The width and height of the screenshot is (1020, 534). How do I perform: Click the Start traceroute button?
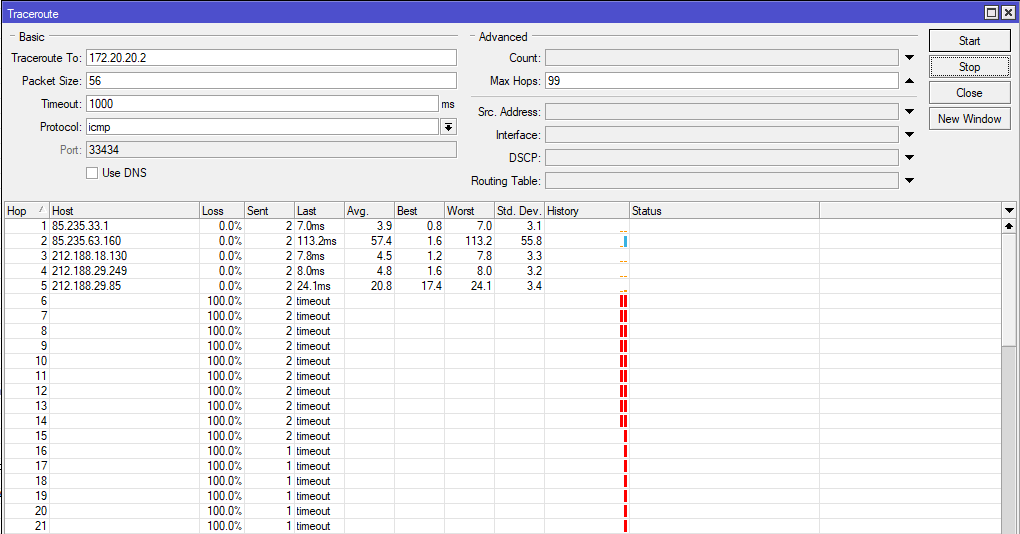tap(969, 40)
